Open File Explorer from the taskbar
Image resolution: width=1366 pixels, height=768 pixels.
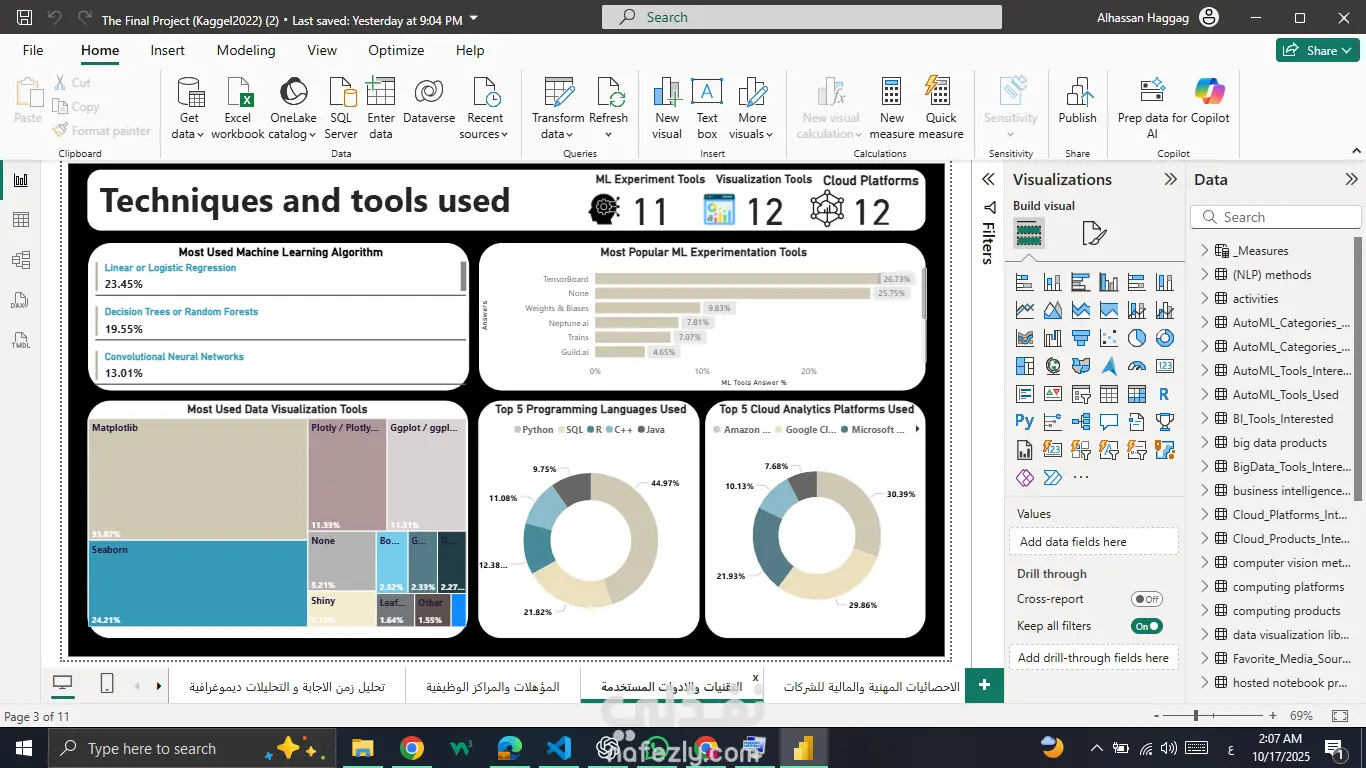362,748
